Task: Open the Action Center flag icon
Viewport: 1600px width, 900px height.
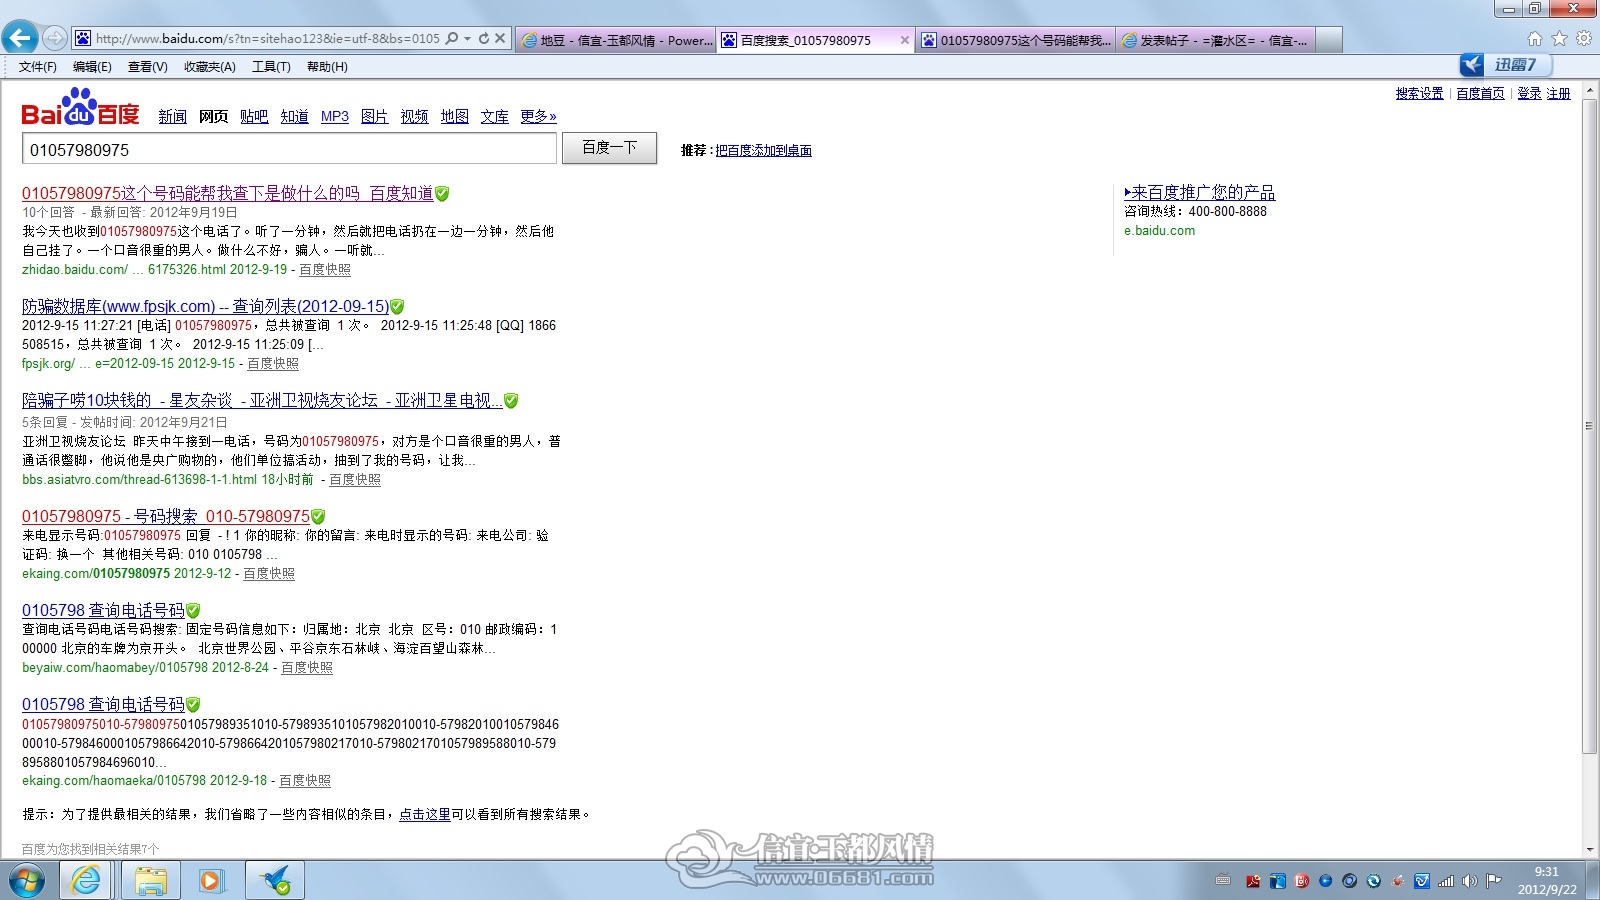Action: tap(1494, 881)
